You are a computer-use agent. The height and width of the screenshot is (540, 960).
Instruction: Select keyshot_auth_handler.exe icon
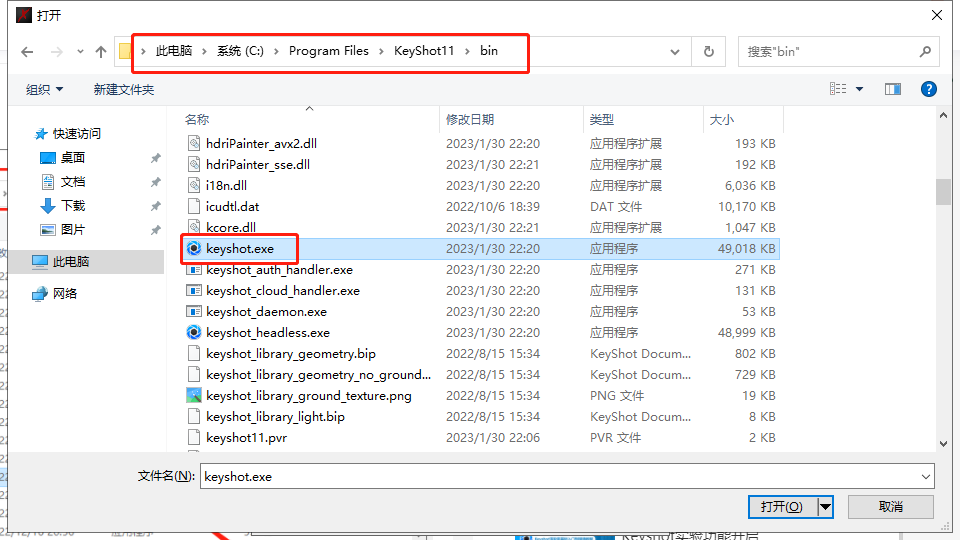[x=193, y=269]
